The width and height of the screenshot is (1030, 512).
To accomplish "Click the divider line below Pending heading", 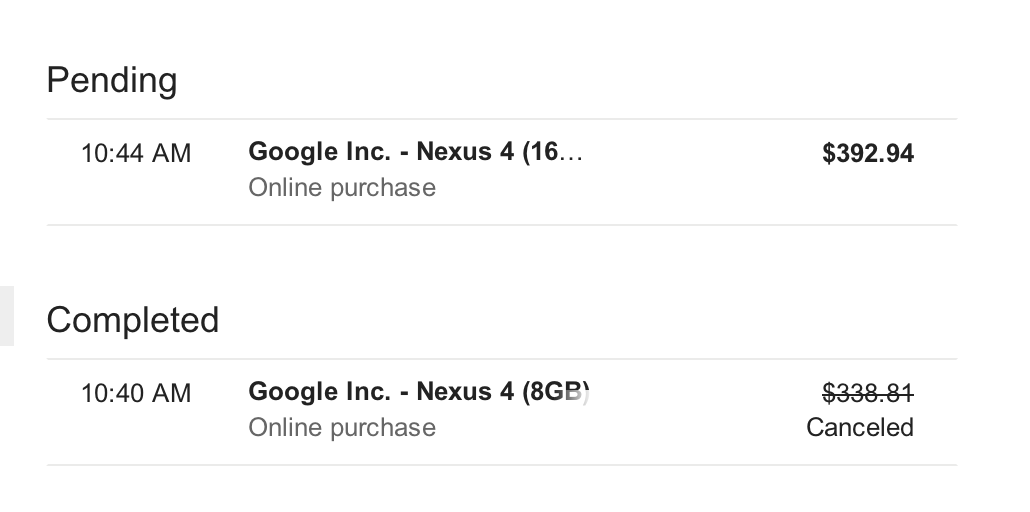I will pos(500,119).
